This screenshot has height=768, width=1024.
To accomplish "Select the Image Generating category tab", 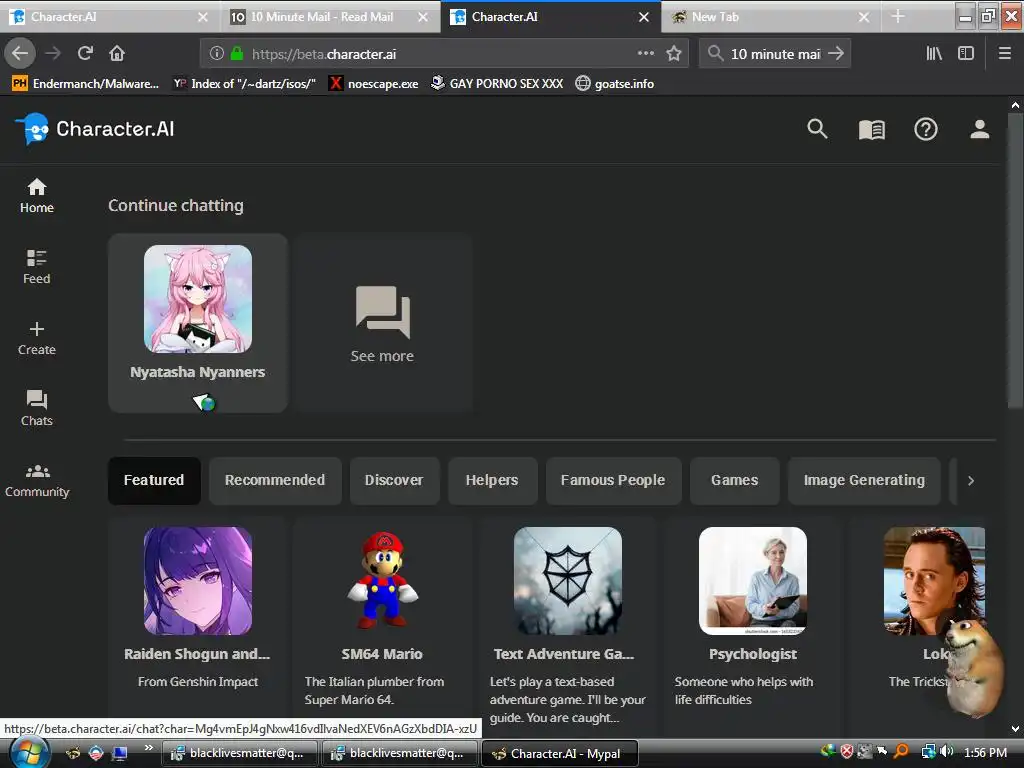I will (864, 481).
